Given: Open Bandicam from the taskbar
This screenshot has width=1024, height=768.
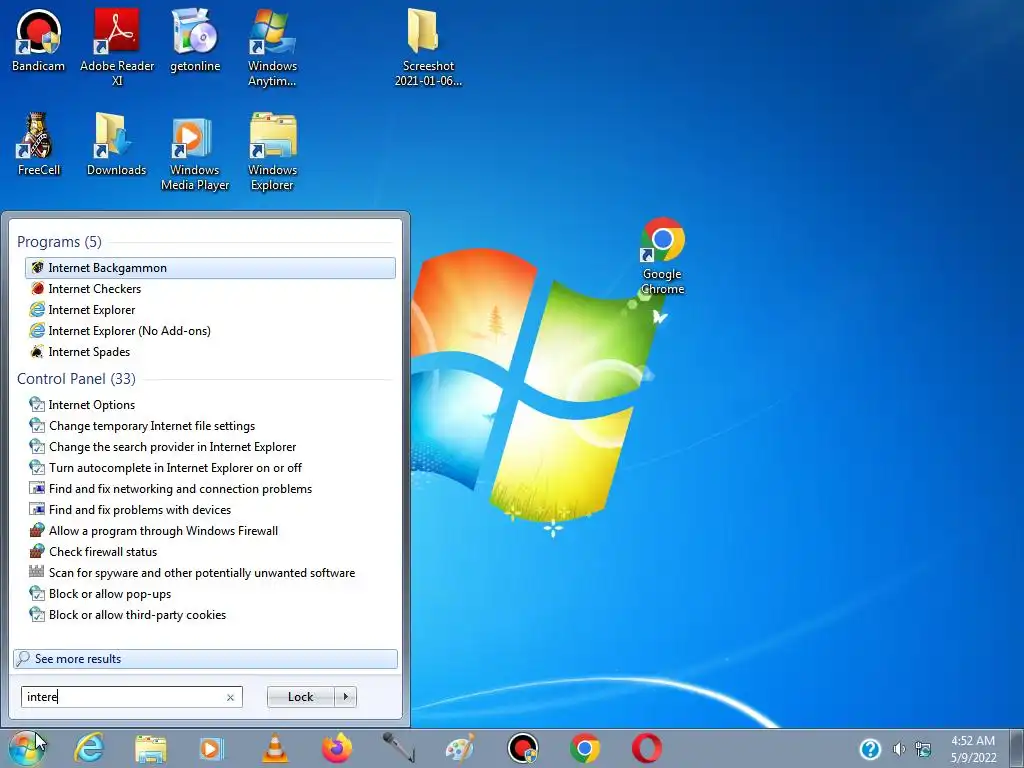Looking at the screenshot, I should [x=522, y=748].
